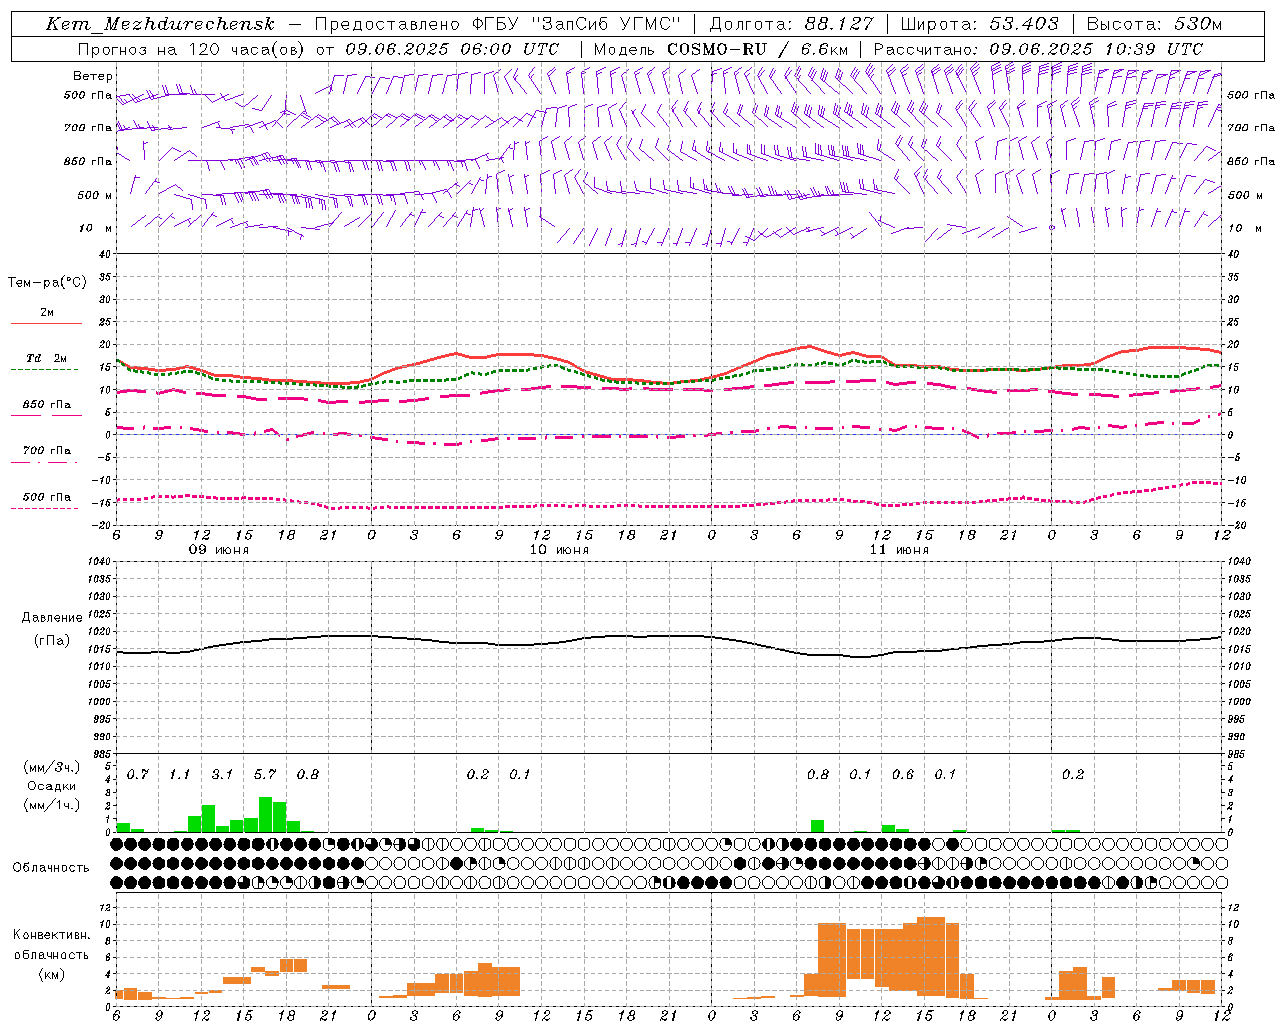Click the 'Прогноз на 120 часа(ов)' forecast text
This screenshot has width=1280, height=1024.
pyautogui.click(x=193, y=49)
